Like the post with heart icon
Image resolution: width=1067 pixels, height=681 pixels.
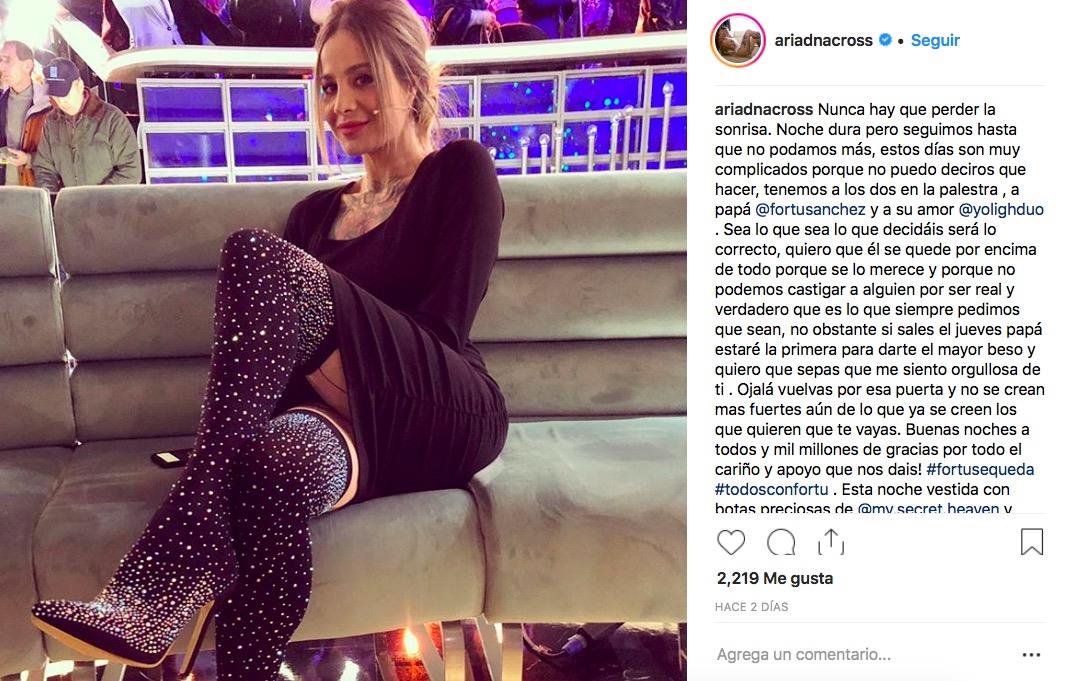pos(731,542)
